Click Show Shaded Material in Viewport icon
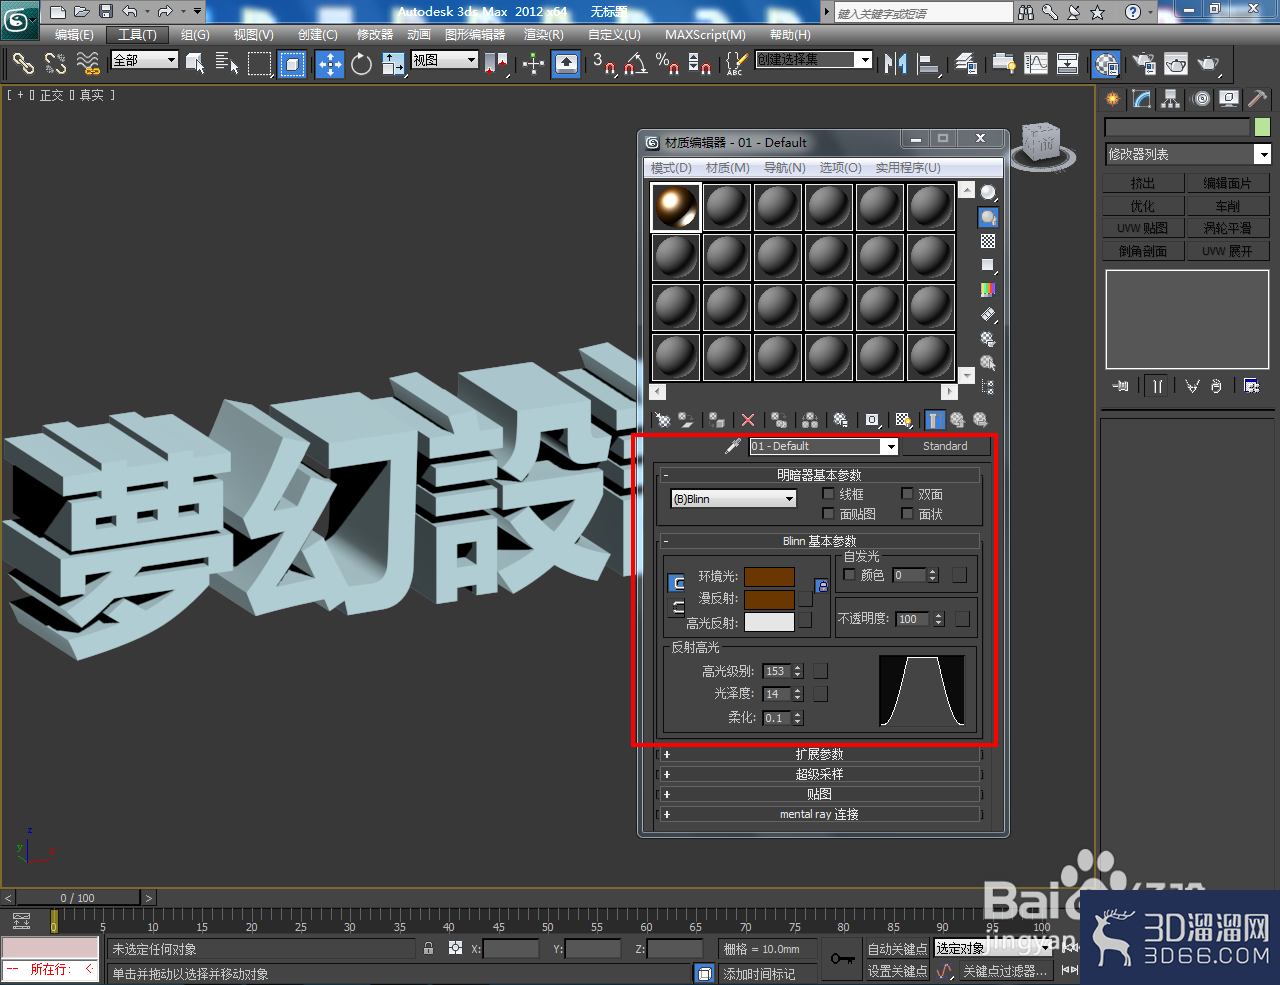This screenshot has width=1280, height=985. 903,420
